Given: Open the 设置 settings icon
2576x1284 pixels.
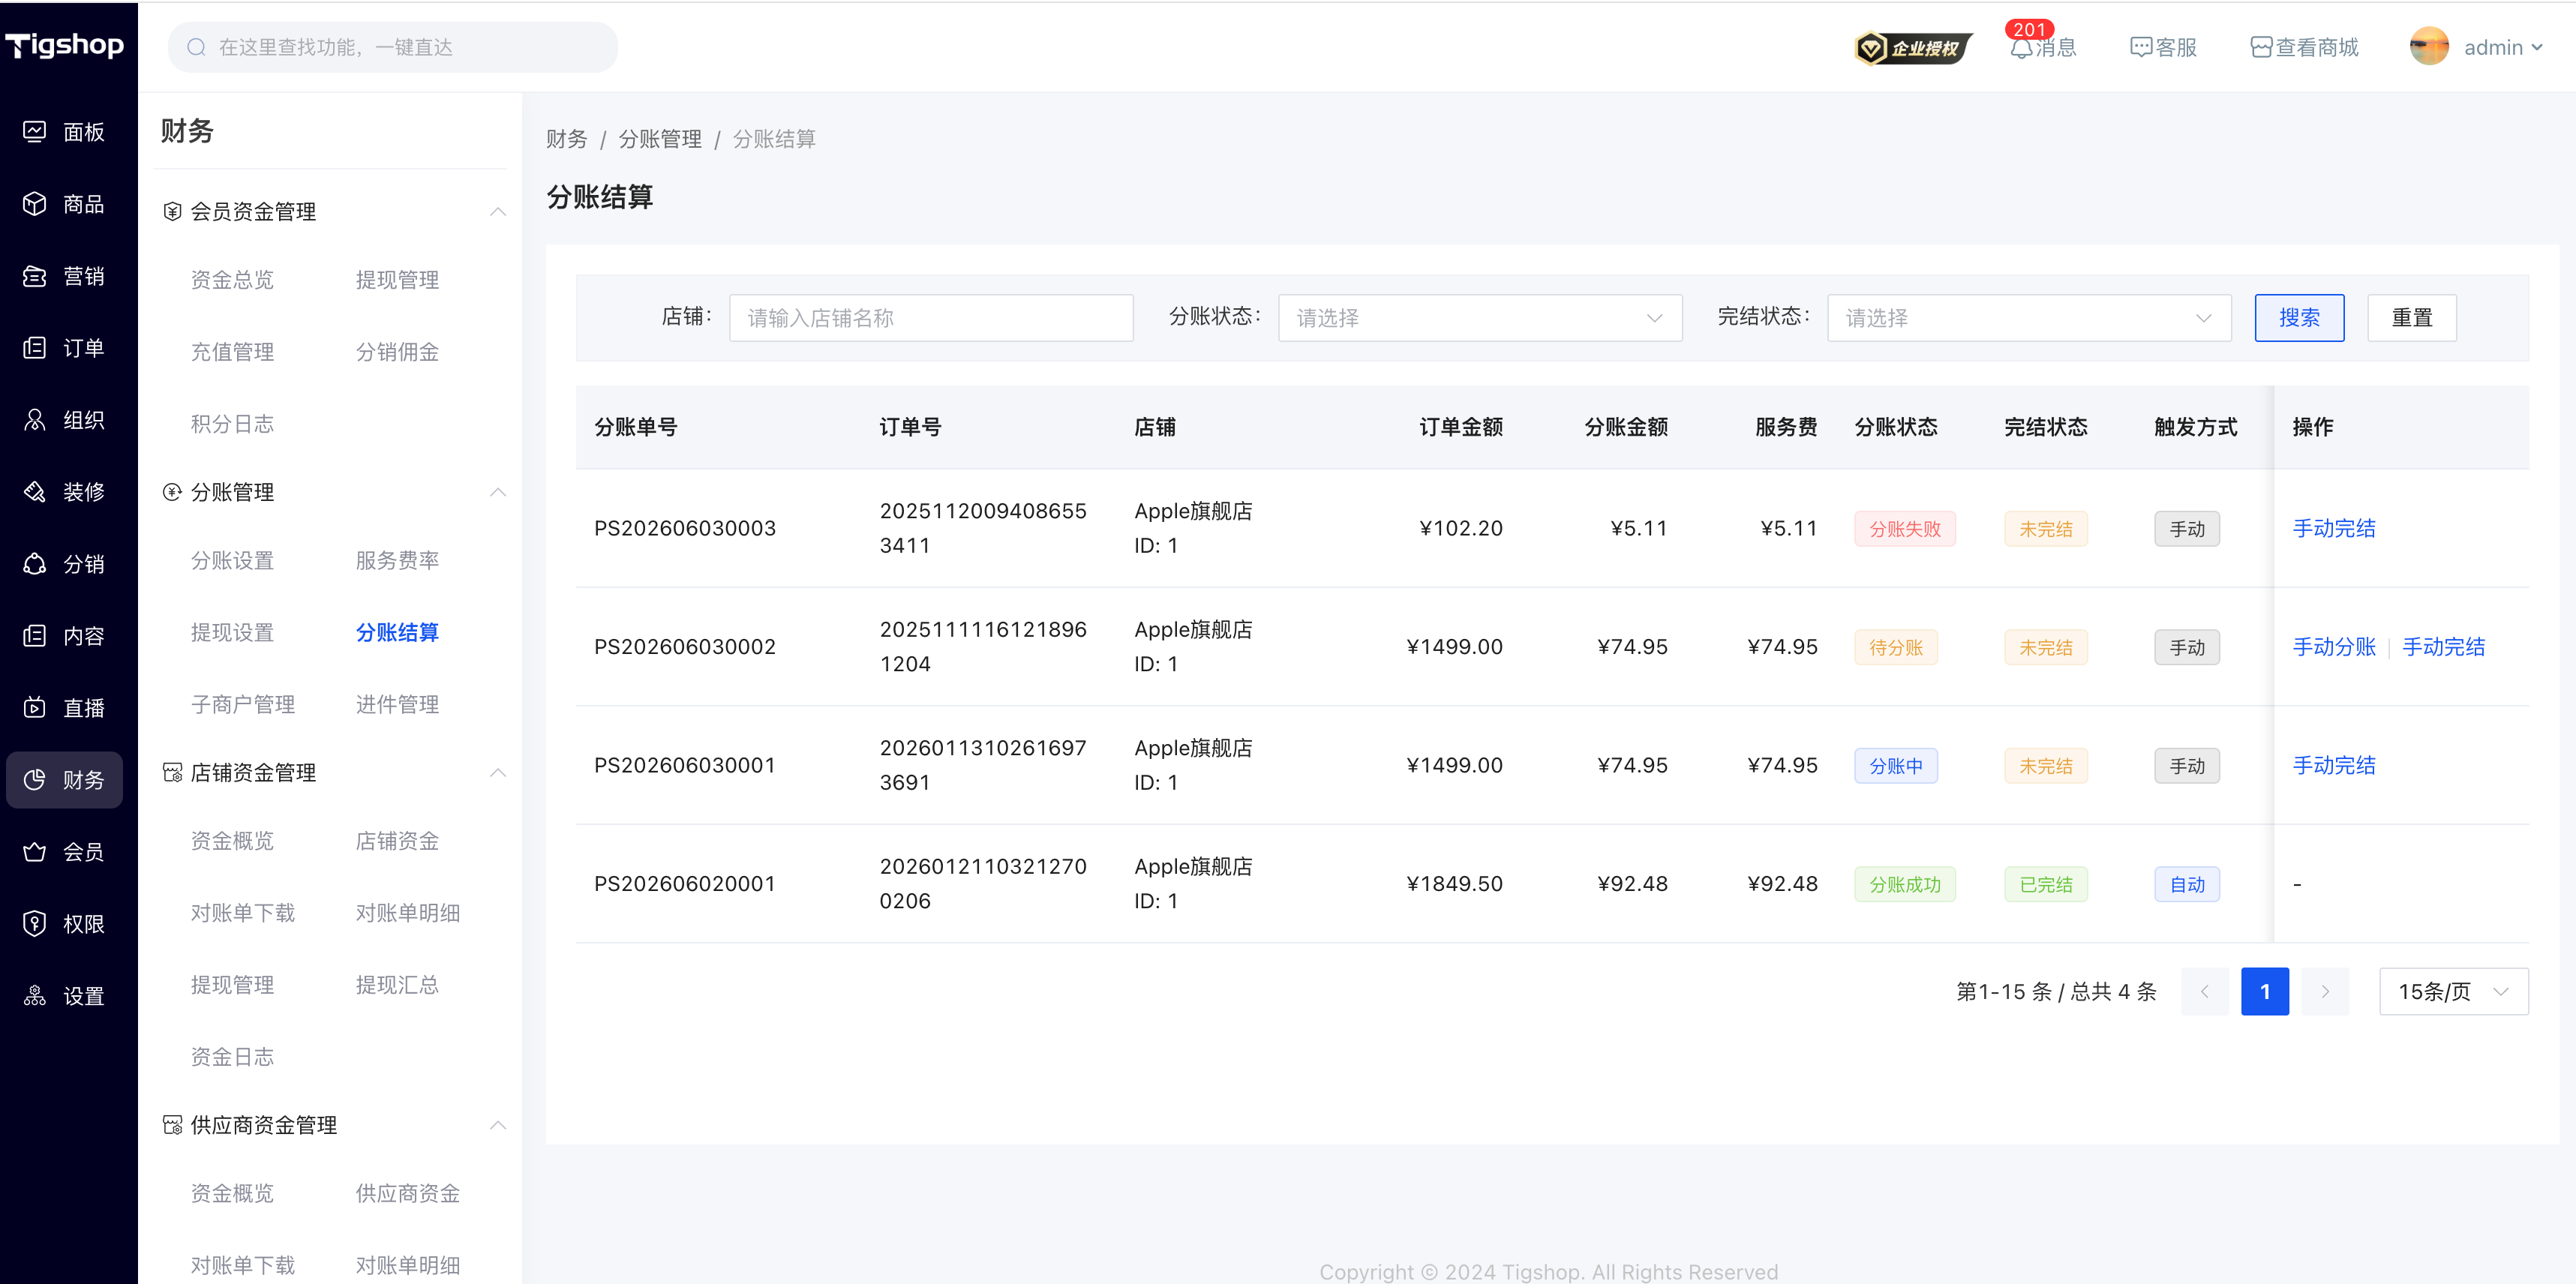Looking at the screenshot, I should click(35, 995).
